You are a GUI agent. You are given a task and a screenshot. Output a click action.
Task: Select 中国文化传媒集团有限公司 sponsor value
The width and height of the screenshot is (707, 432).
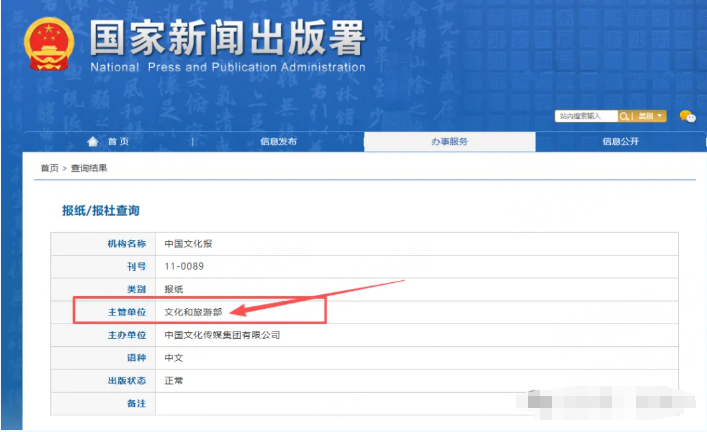tap(222, 335)
